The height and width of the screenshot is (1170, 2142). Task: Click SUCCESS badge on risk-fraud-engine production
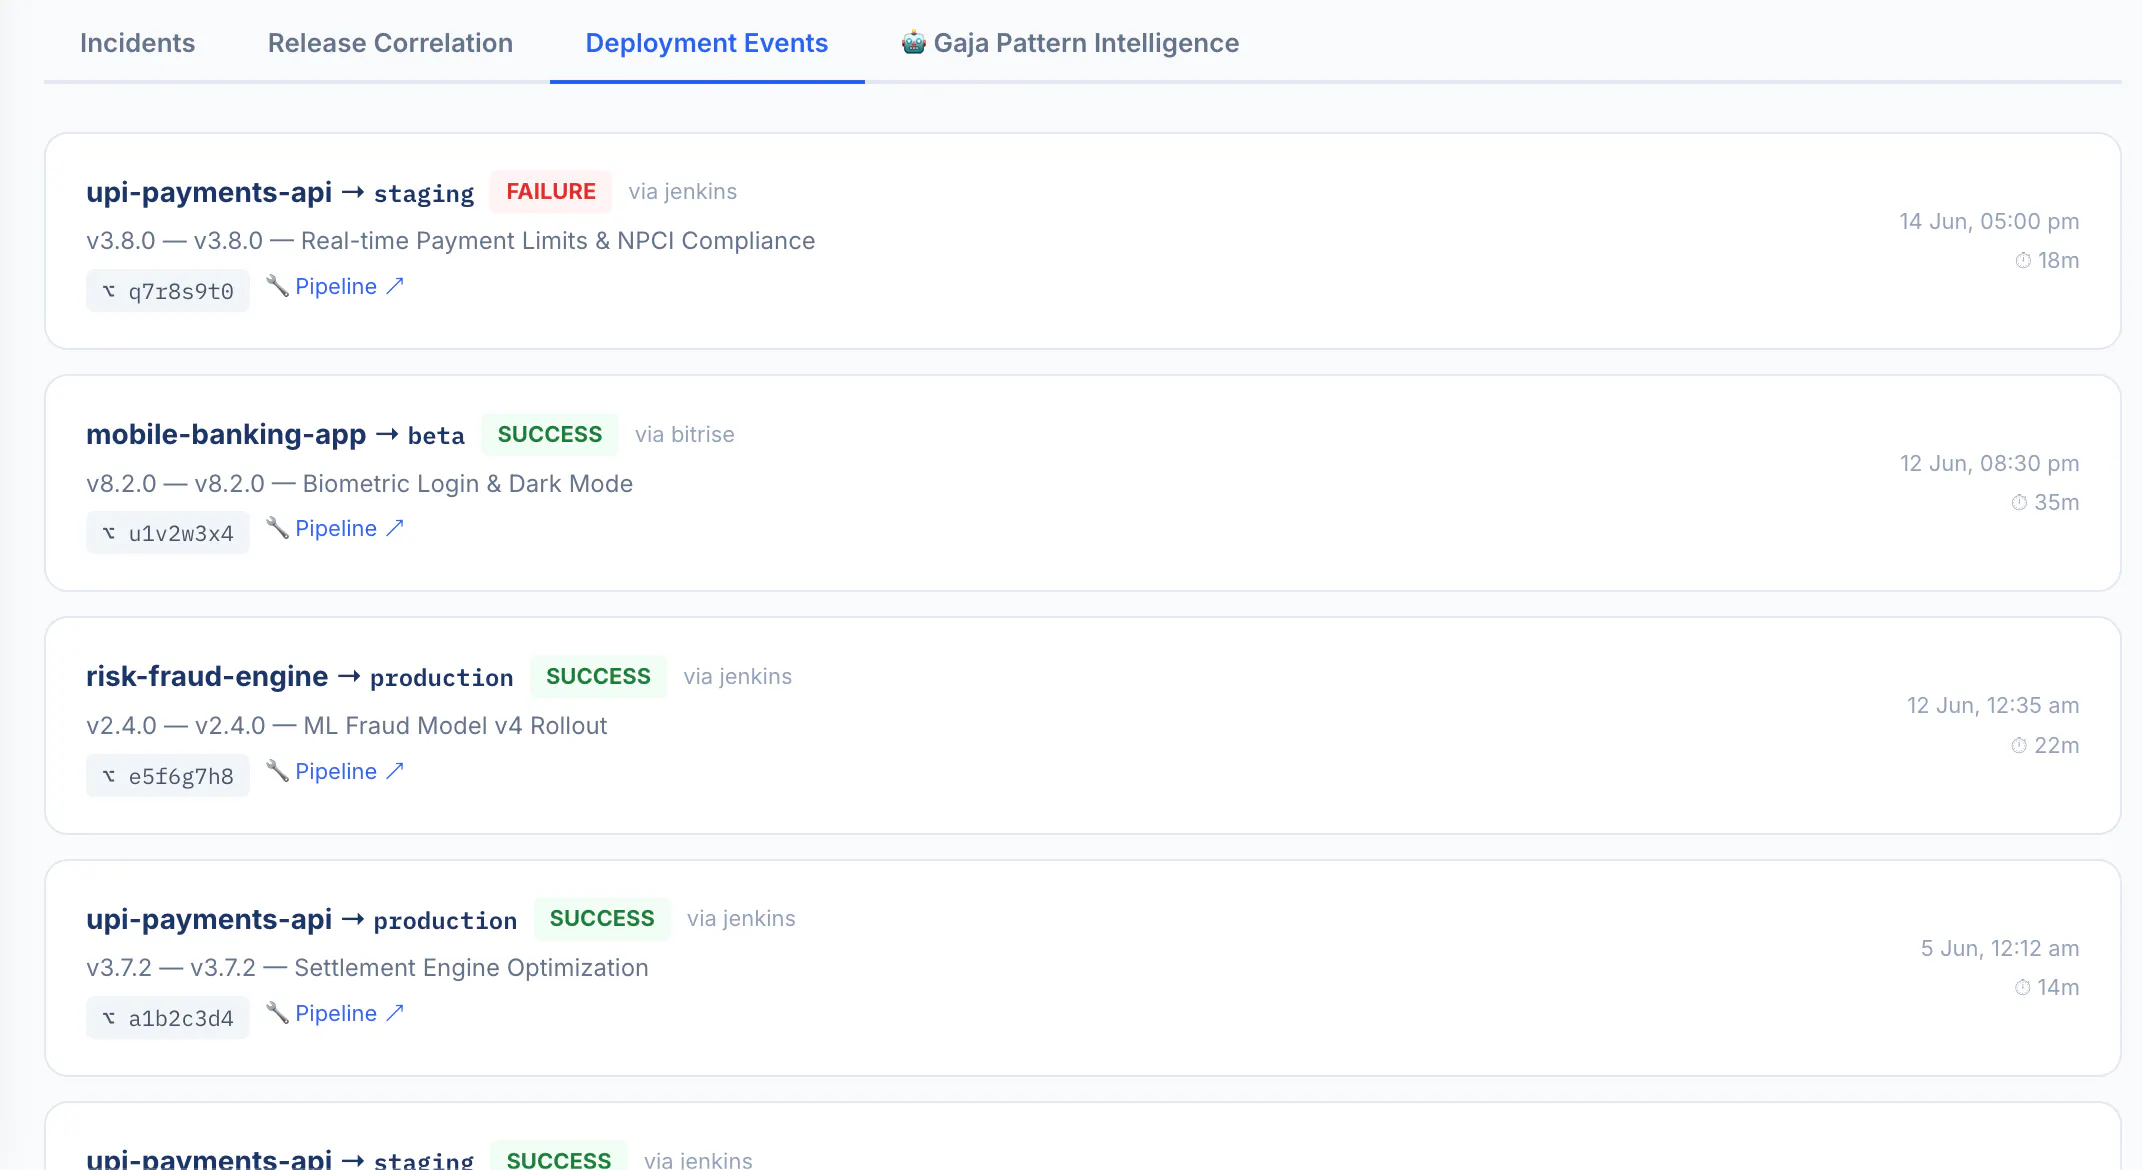(598, 676)
